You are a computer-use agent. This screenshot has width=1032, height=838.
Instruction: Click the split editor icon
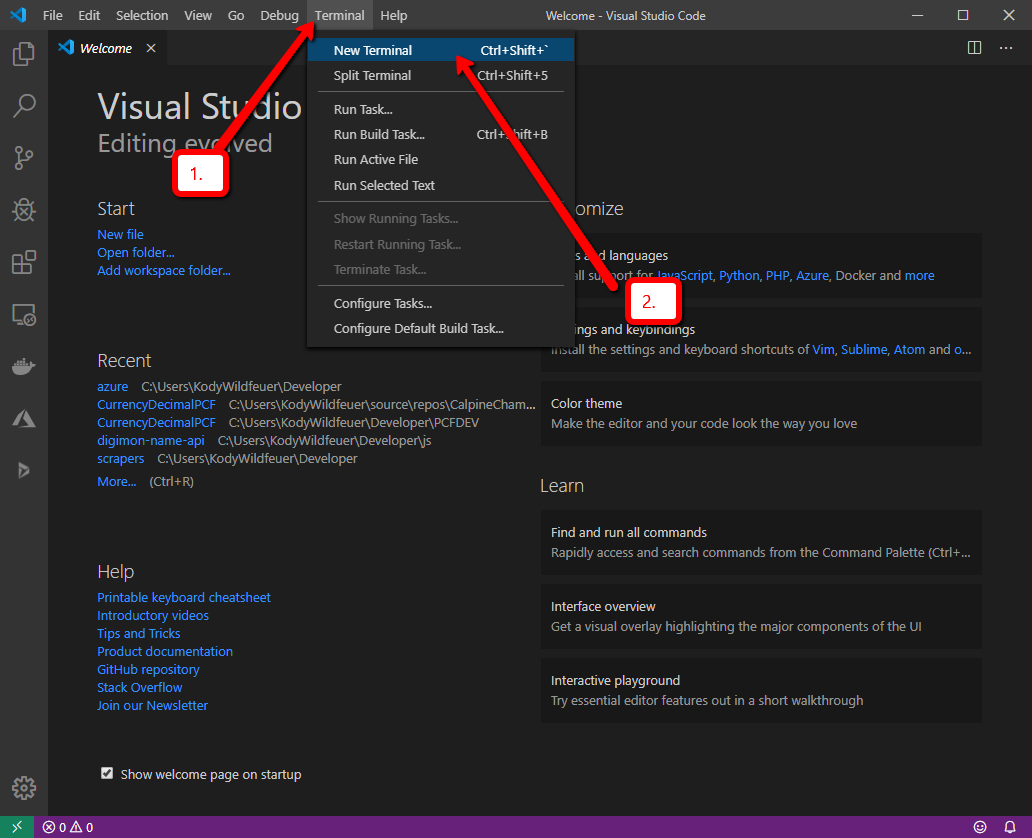[975, 48]
